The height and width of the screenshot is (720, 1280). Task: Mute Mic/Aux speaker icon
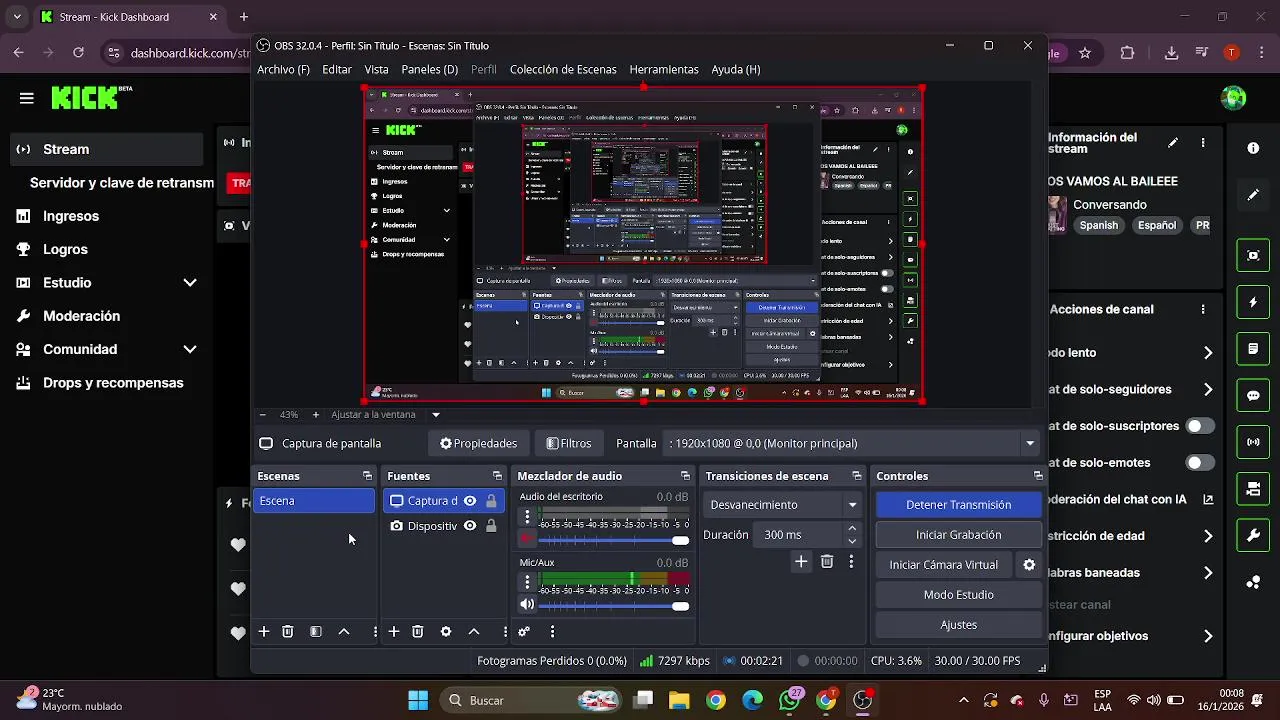527,605
